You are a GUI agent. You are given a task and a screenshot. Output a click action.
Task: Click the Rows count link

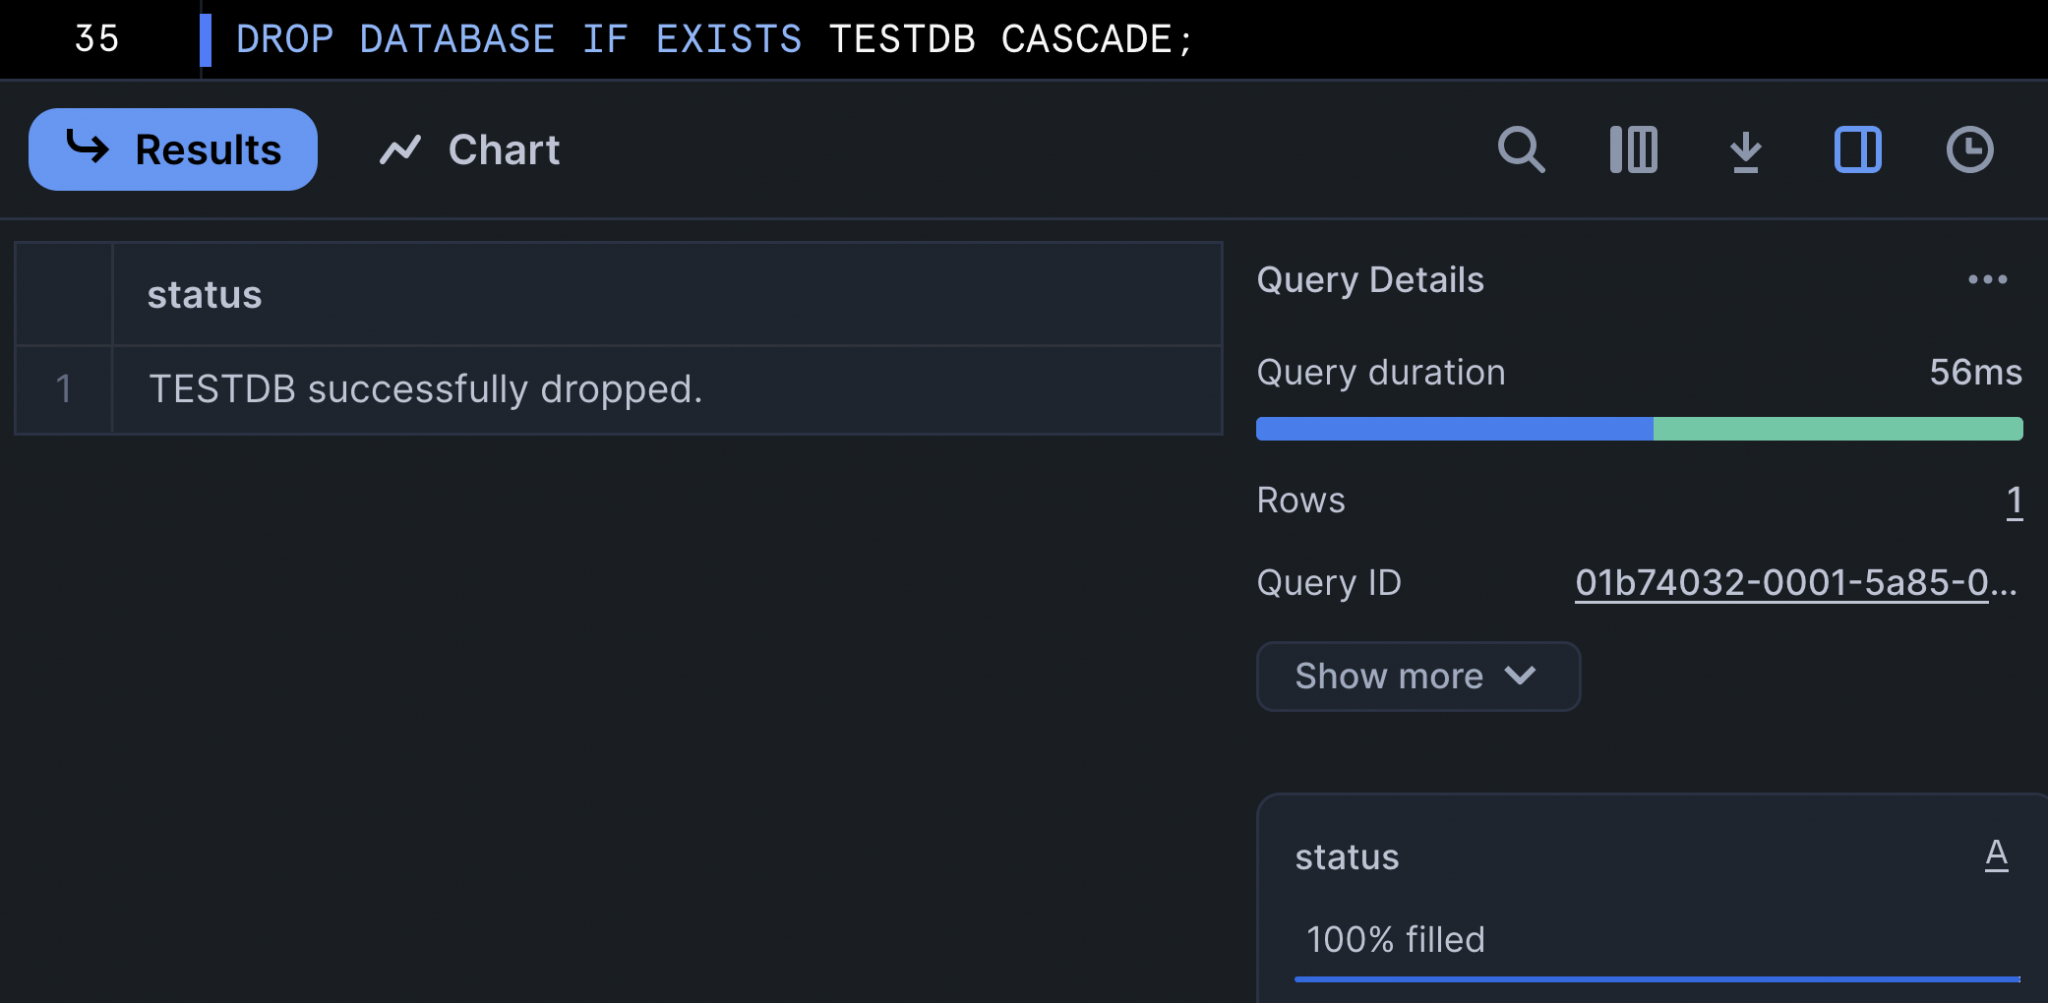point(2014,500)
